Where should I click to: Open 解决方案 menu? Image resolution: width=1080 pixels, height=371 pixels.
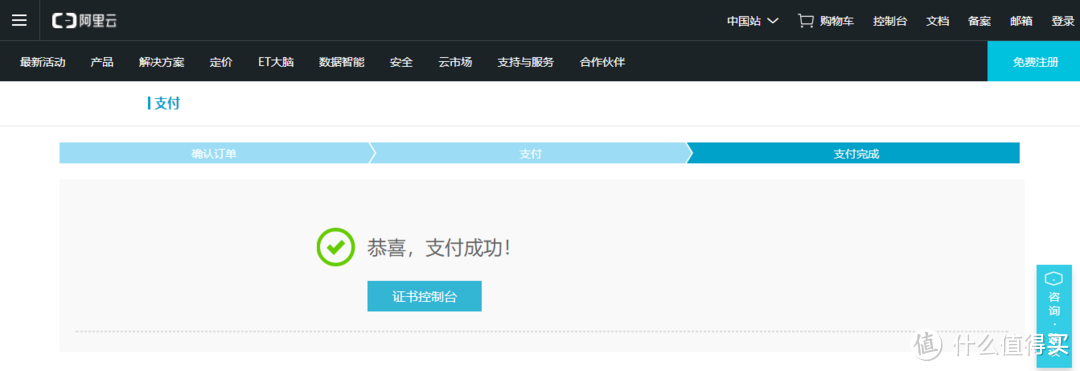pos(162,62)
